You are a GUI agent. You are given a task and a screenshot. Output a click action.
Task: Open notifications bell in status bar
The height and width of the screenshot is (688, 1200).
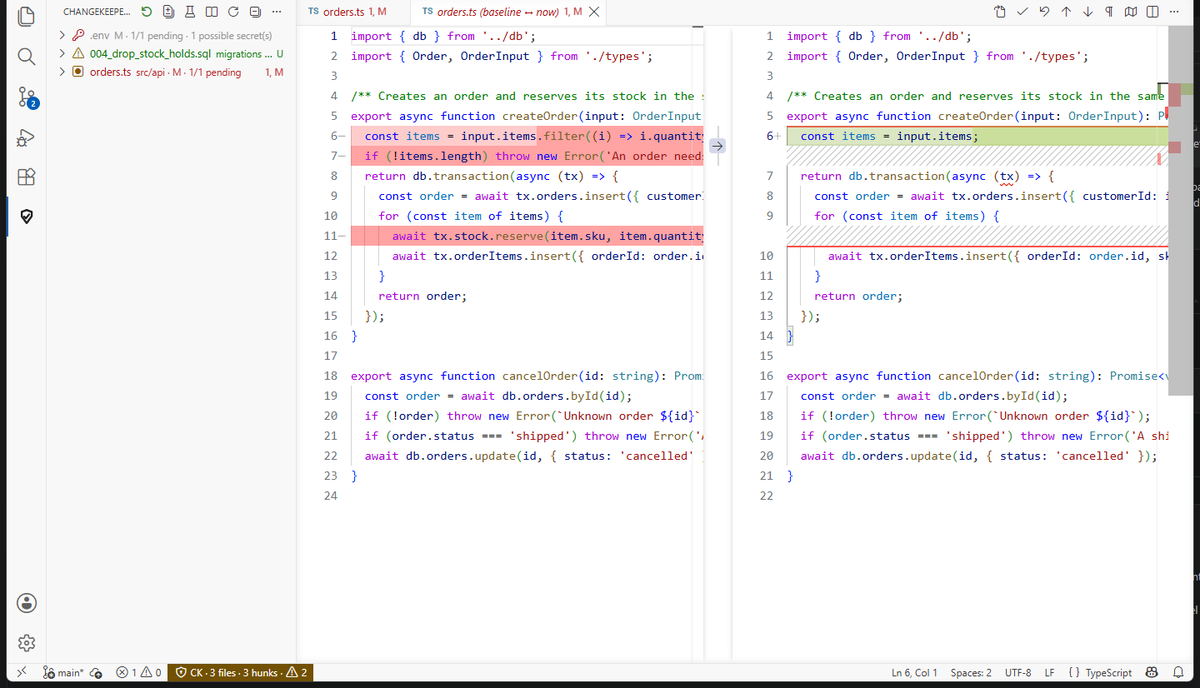pyautogui.click(x=1178, y=674)
